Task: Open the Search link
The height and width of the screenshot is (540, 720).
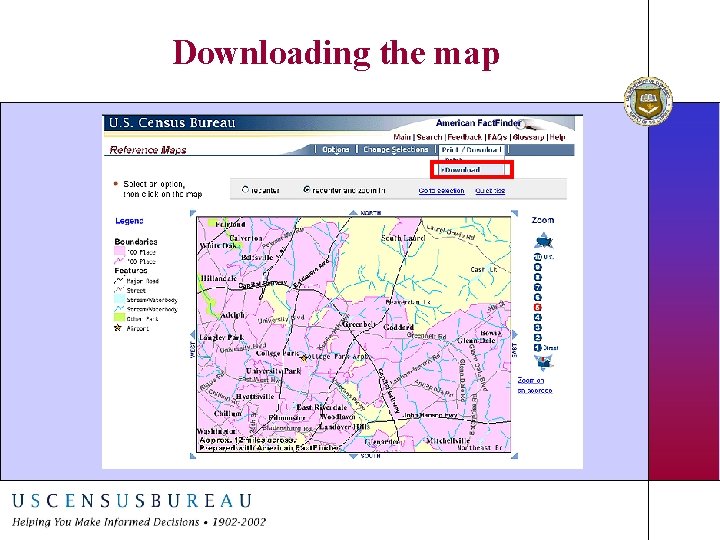Action: (429, 137)
